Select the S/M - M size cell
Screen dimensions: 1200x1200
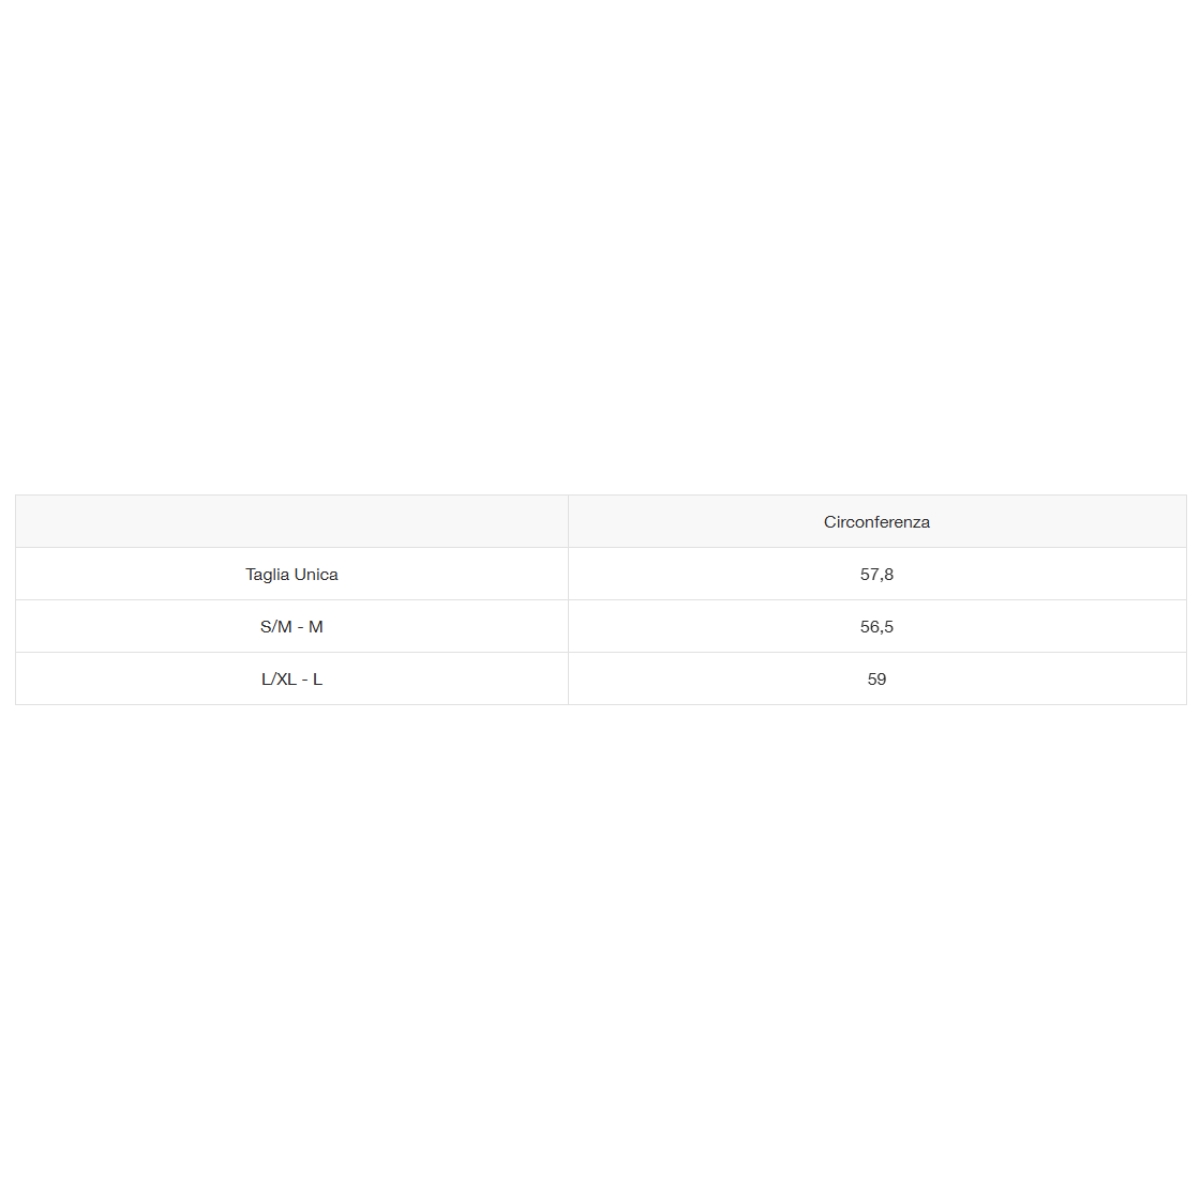(x=292, y=627)
